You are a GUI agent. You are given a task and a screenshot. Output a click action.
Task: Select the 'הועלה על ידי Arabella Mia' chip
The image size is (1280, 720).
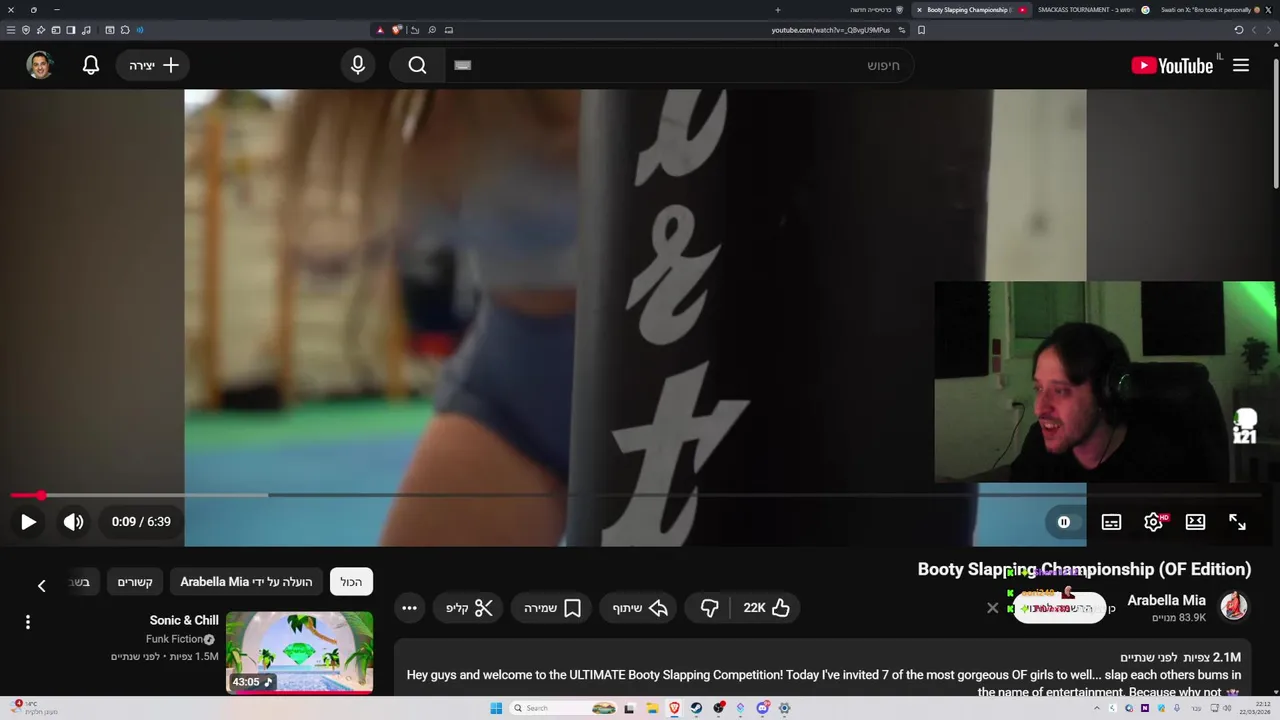click(x=246, y=582)
